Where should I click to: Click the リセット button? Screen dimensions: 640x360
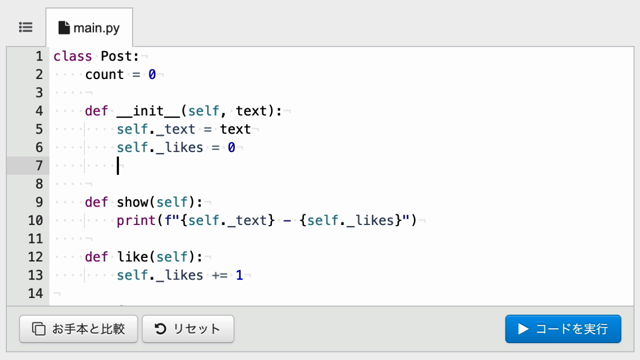[x=188, y=329]
